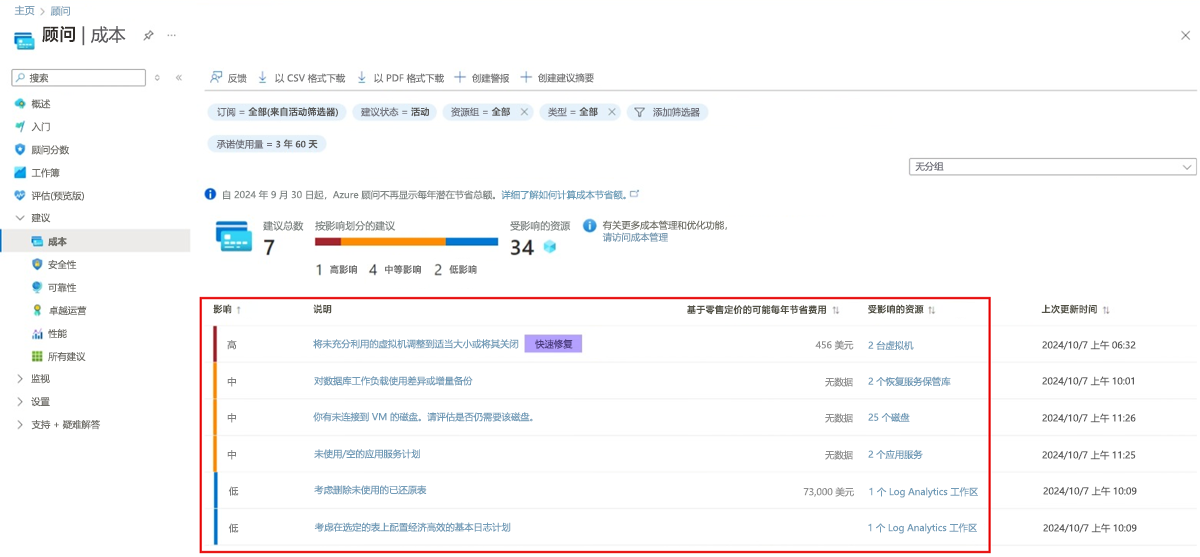Open the 所有建议 grid icon
The width and height of the screenshot is (1200, 557).
(37, 357)
